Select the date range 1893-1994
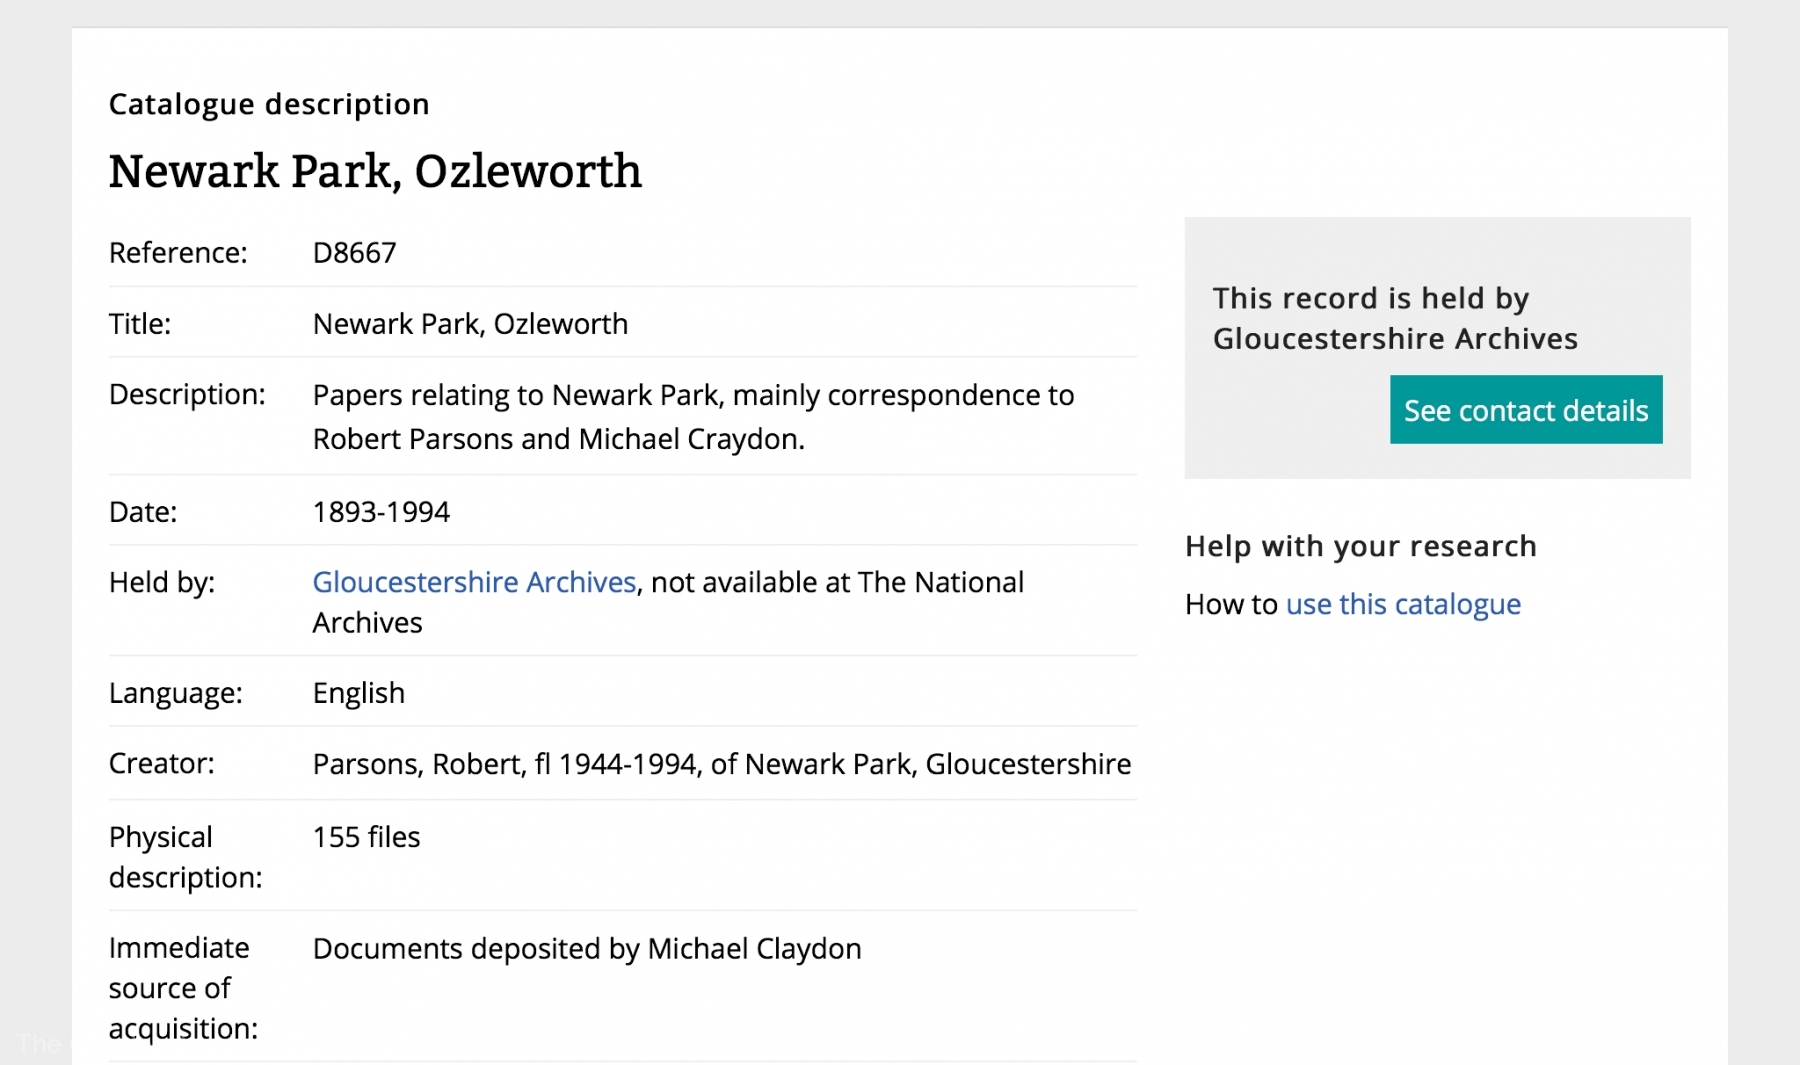This screenshot has height=1065, width=1800. [x=381, y=512]
